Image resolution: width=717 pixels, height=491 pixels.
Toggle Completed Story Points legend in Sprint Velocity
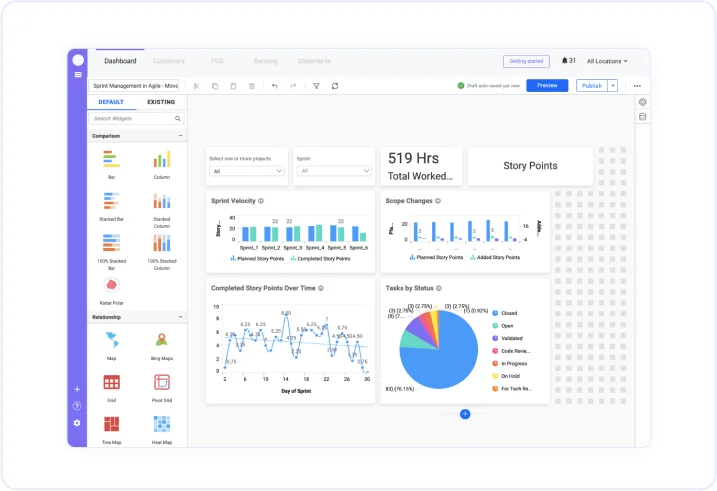click(320, 259)
